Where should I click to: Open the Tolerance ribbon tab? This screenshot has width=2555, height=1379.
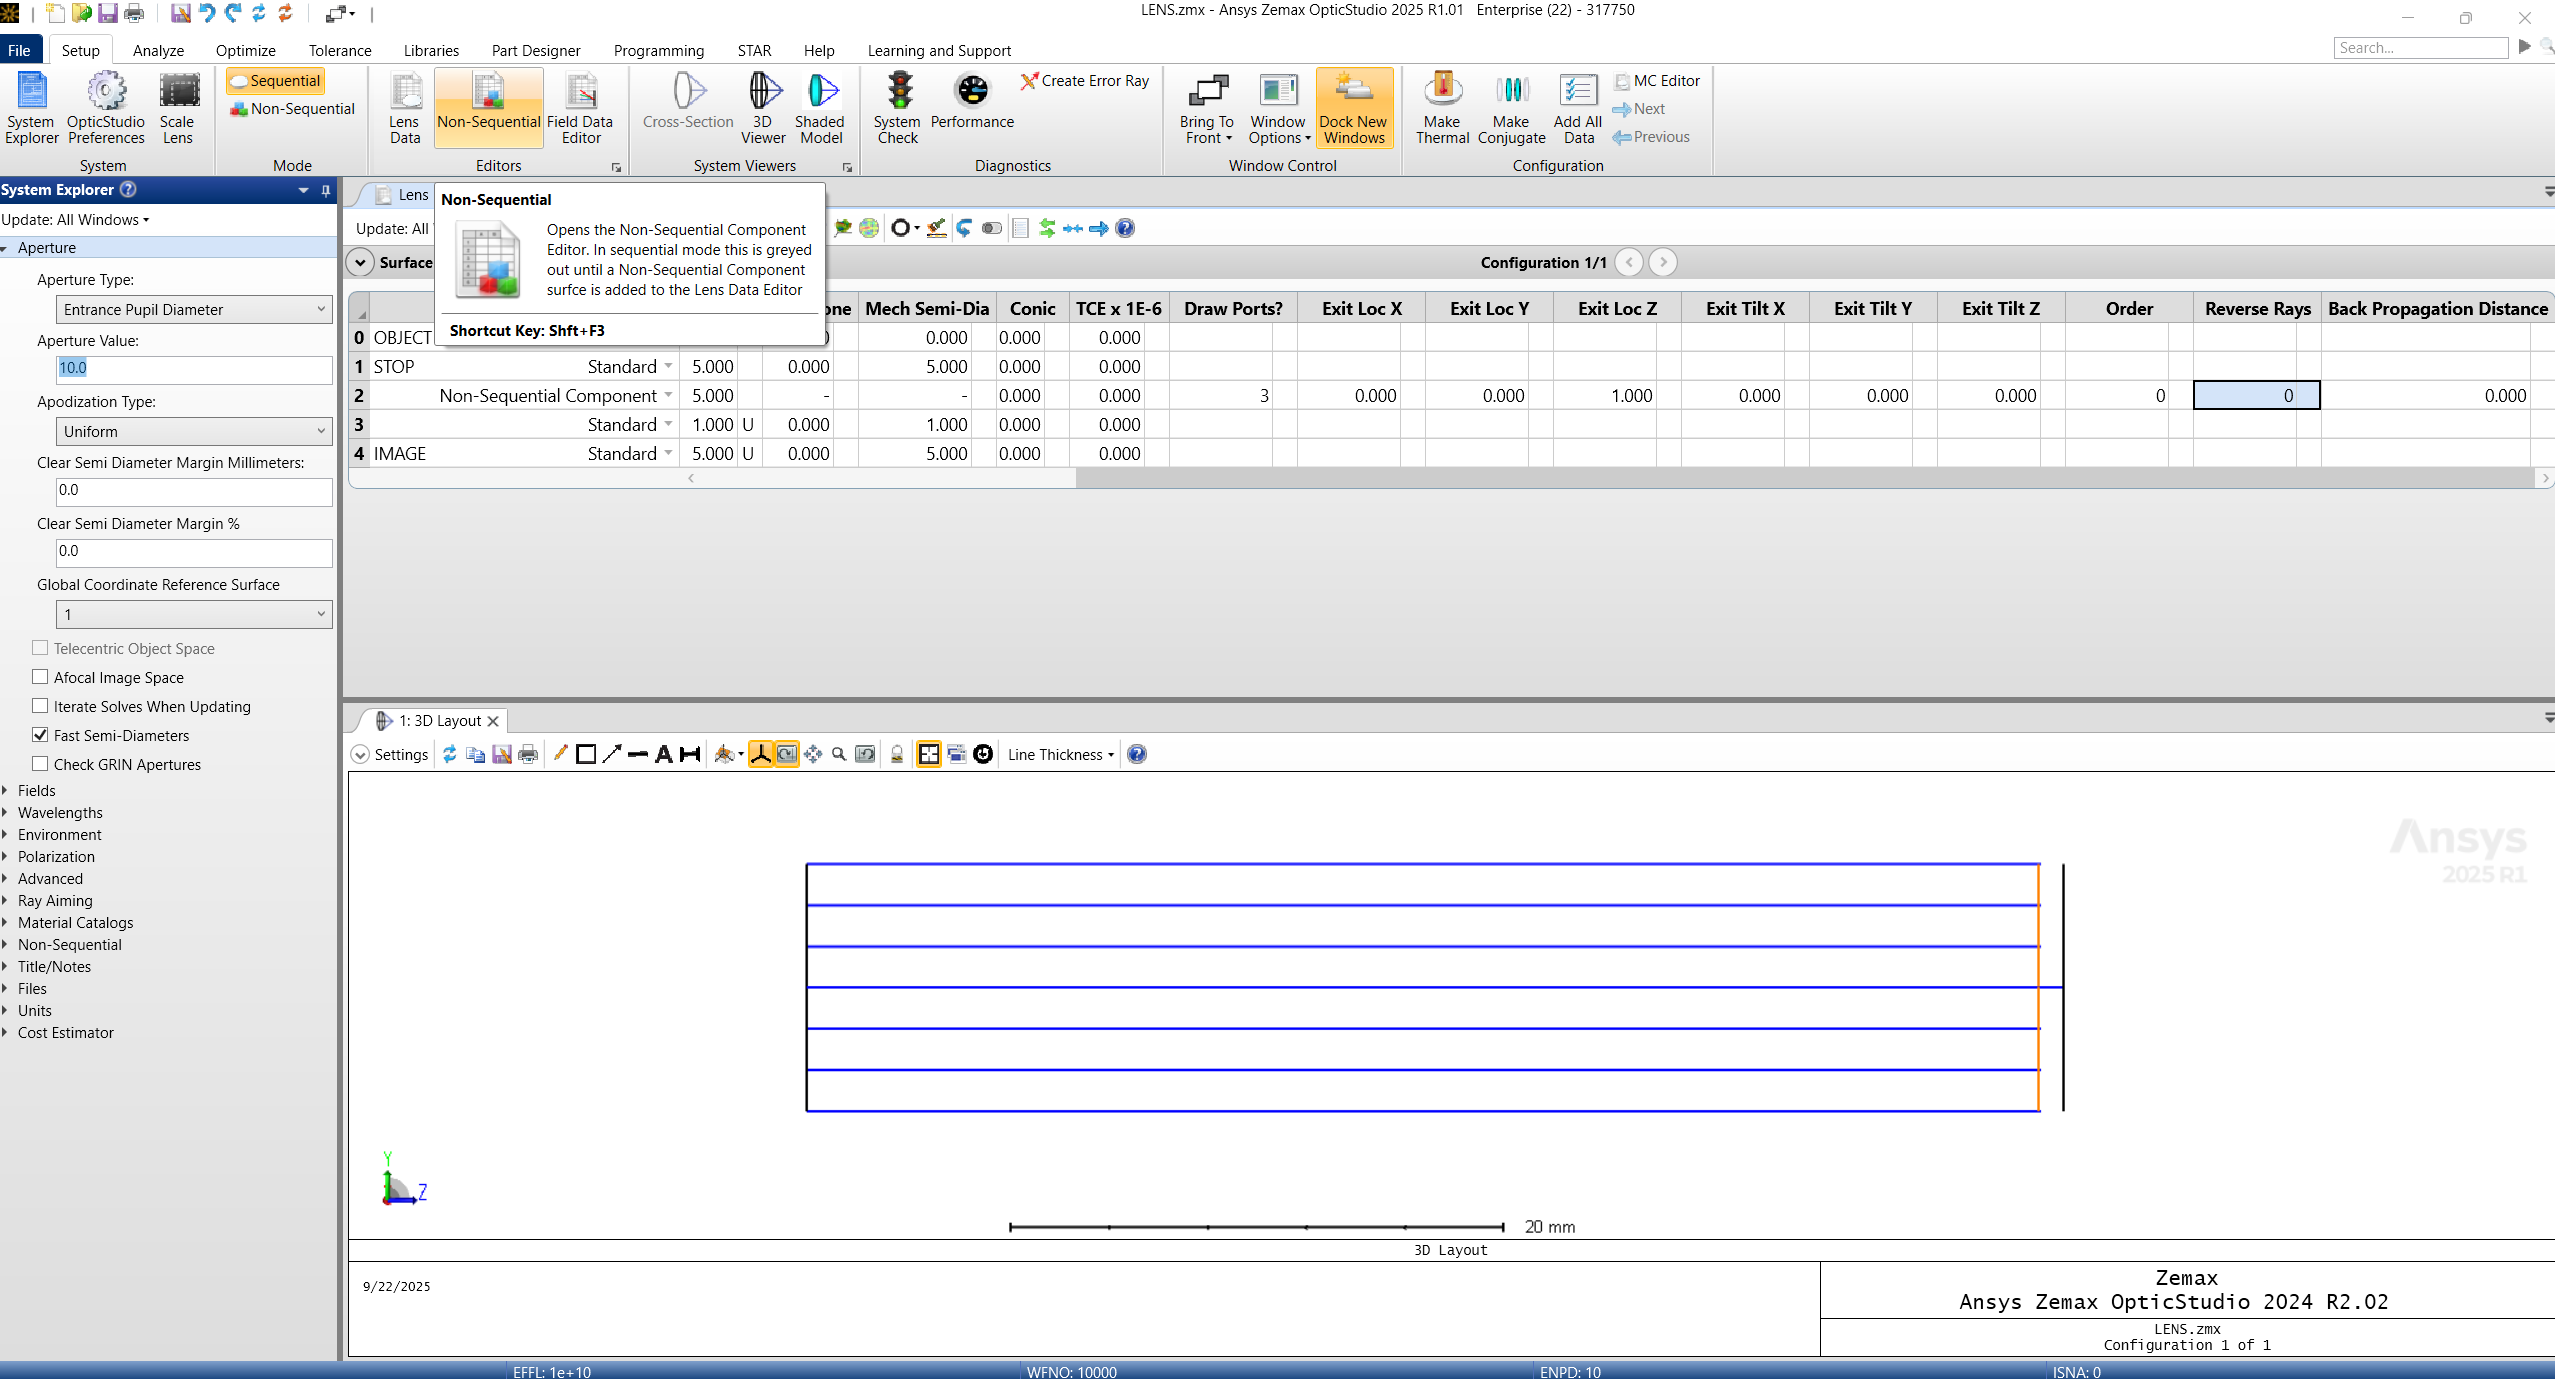pyautogui.click(x=339, y=50)
